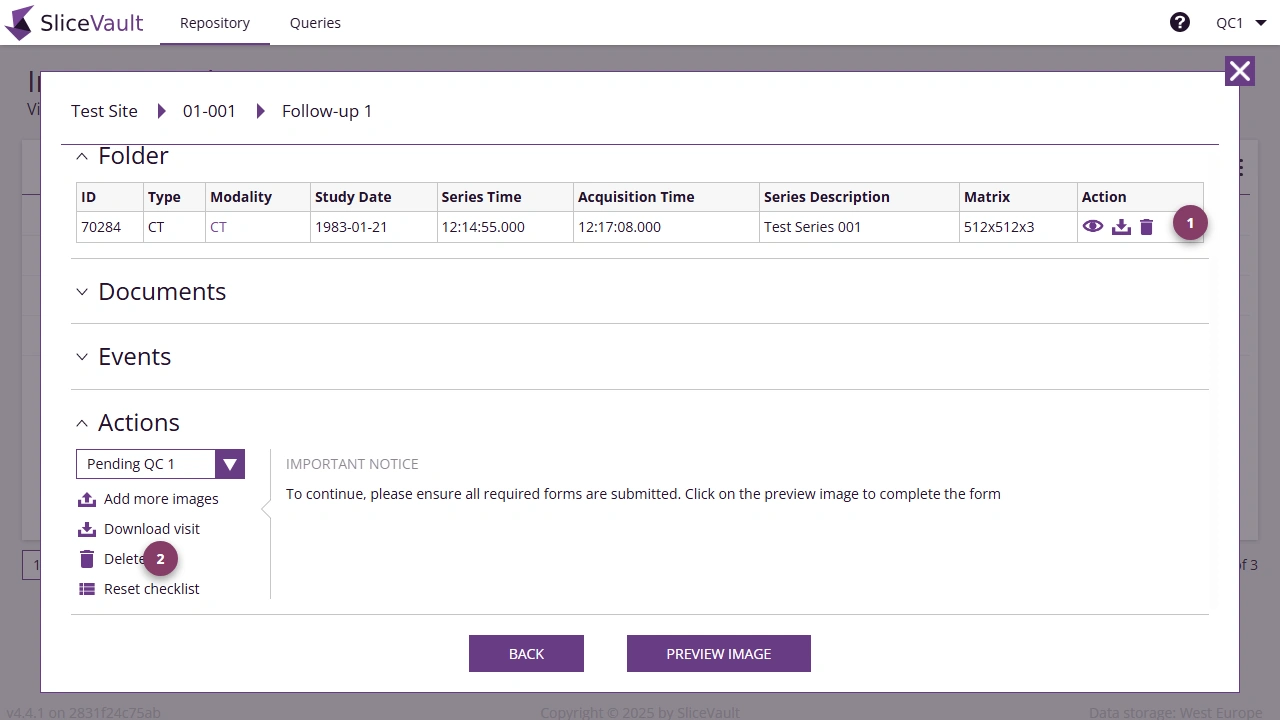Click the Download visit link

point(152,529)
